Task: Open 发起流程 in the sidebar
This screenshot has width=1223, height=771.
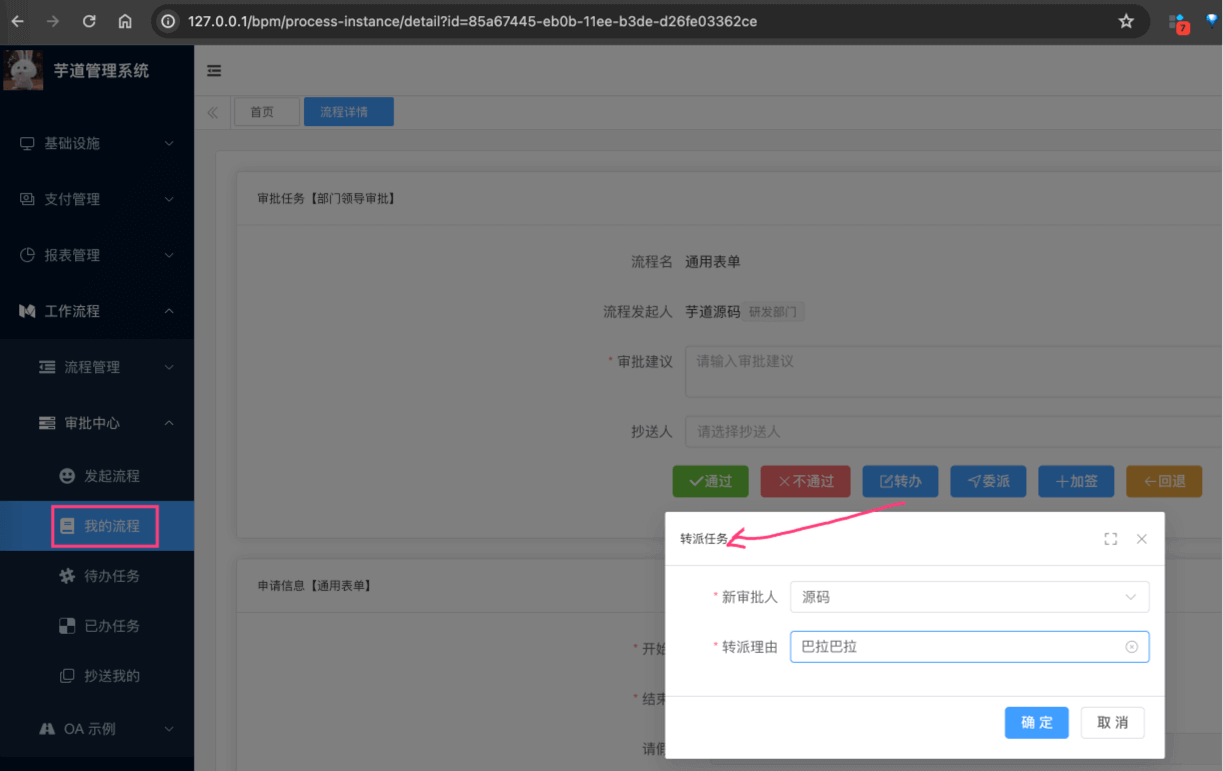Action: [111, 476]
